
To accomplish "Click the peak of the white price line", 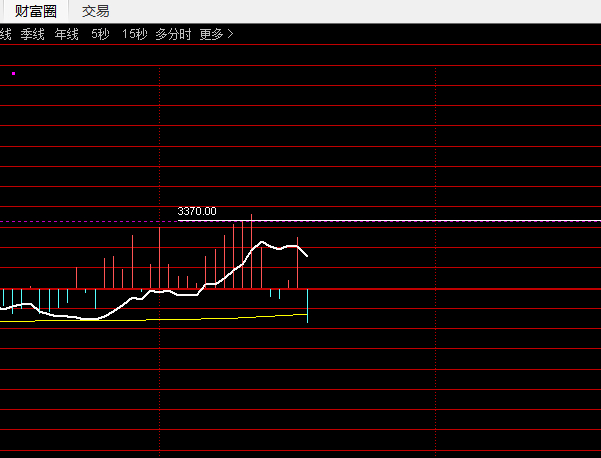I will coord(262,242).
